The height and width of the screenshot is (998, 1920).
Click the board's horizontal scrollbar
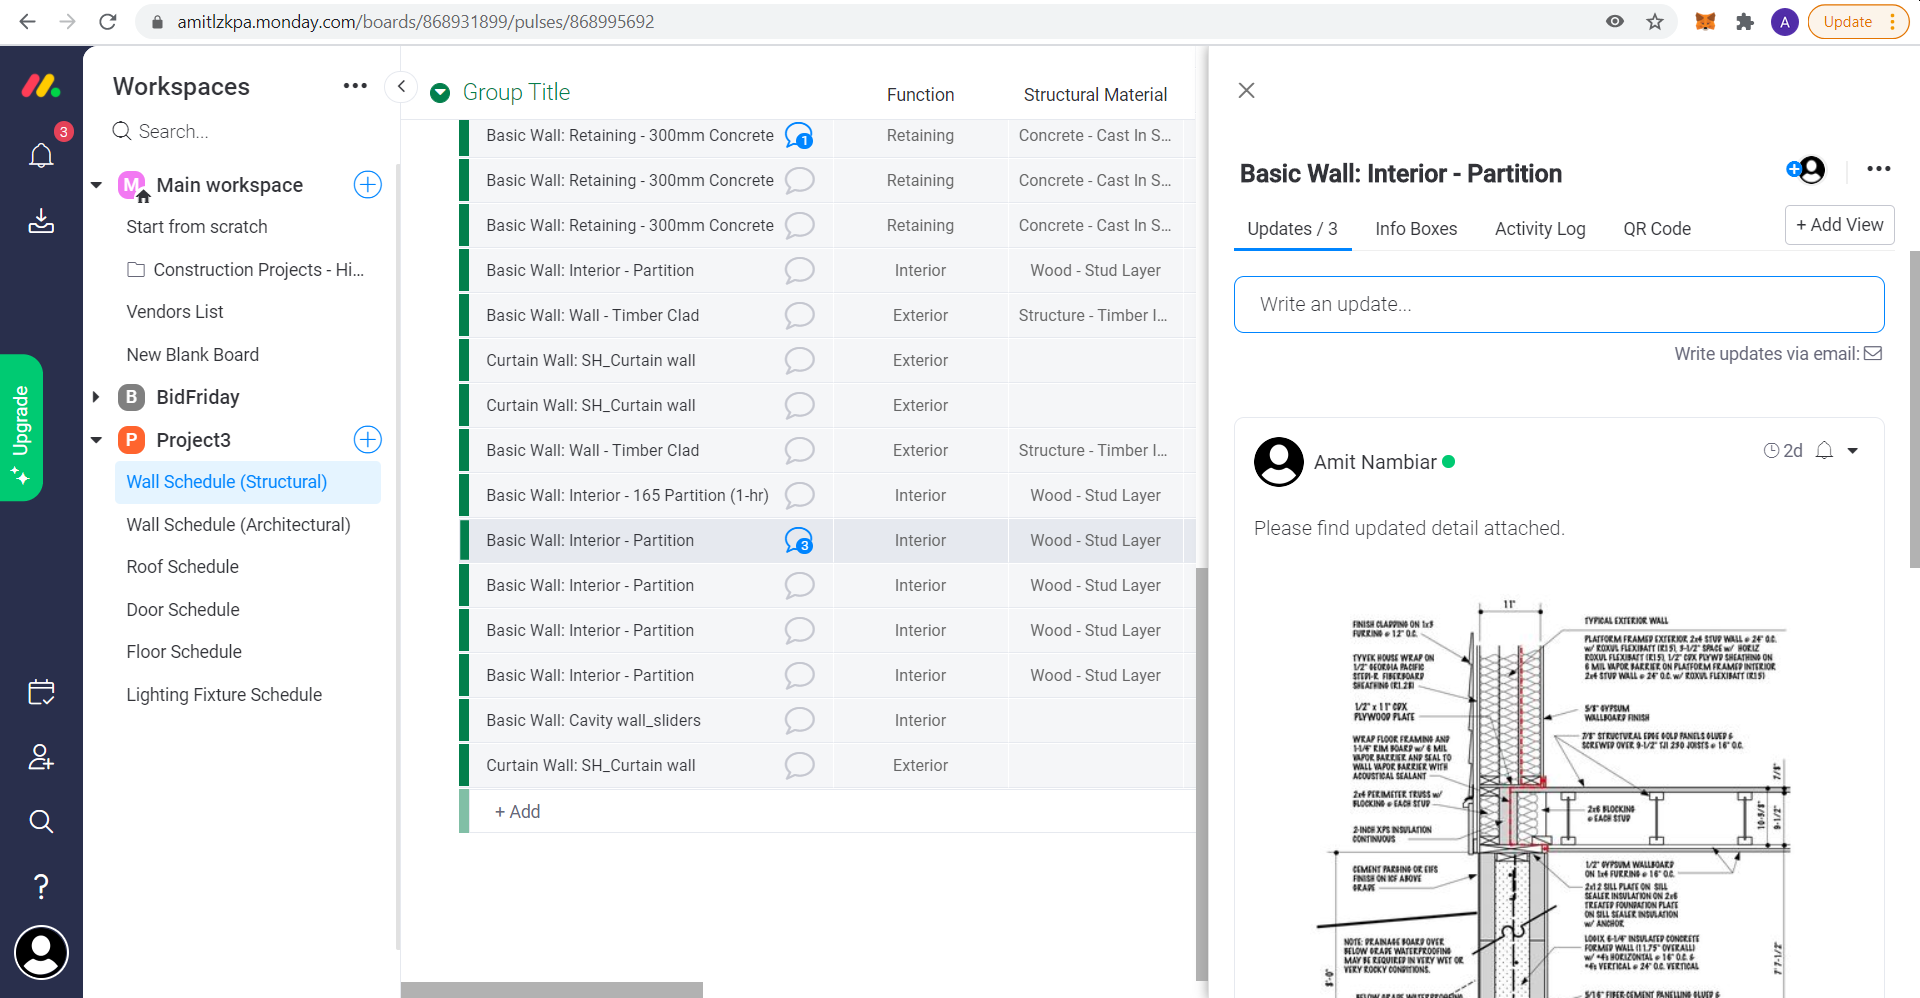(552, 990)
